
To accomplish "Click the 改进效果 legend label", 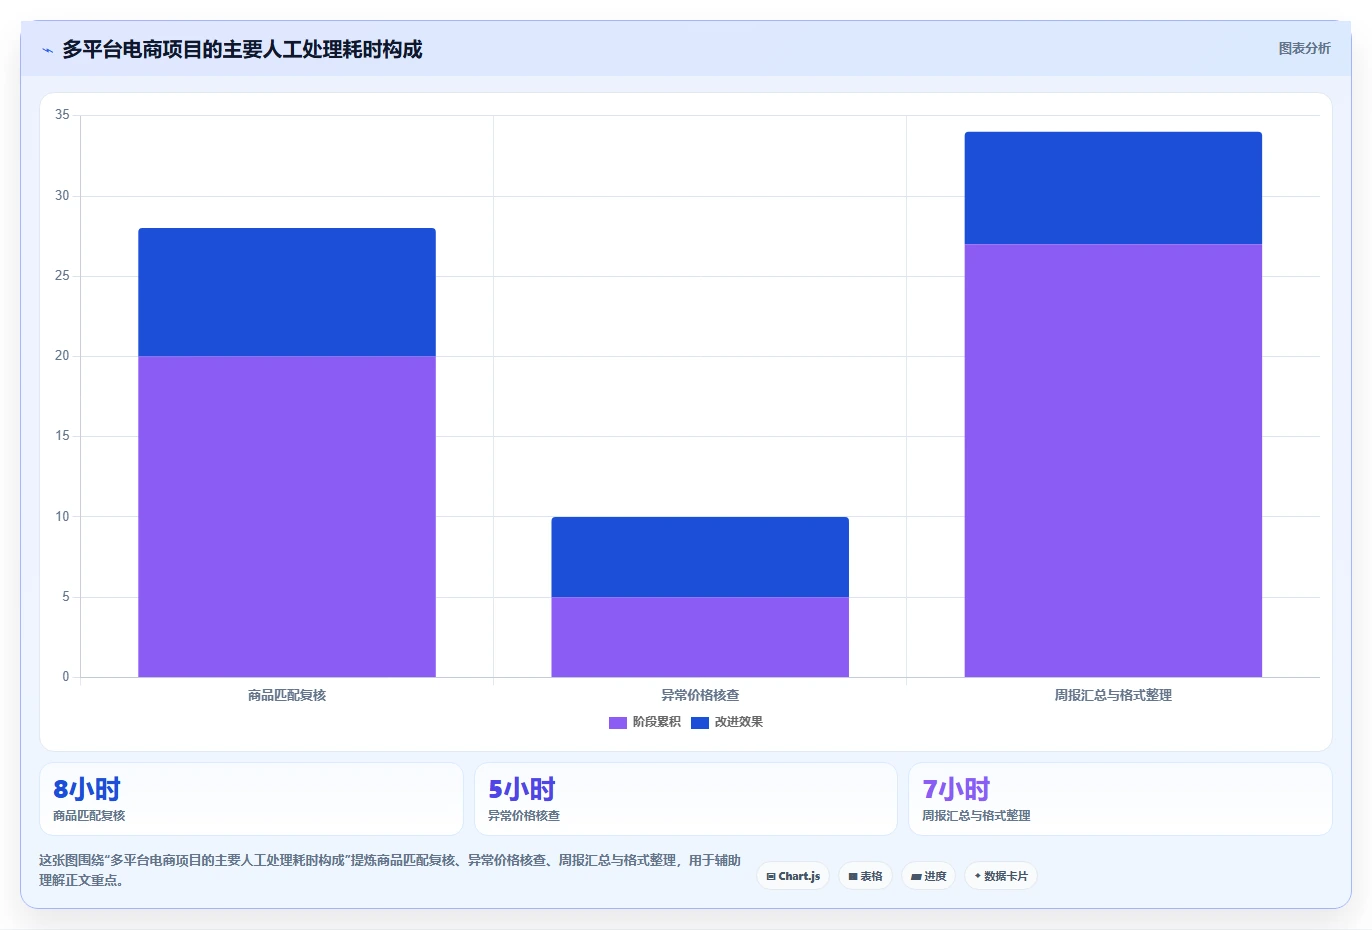I will click(738, 722).
